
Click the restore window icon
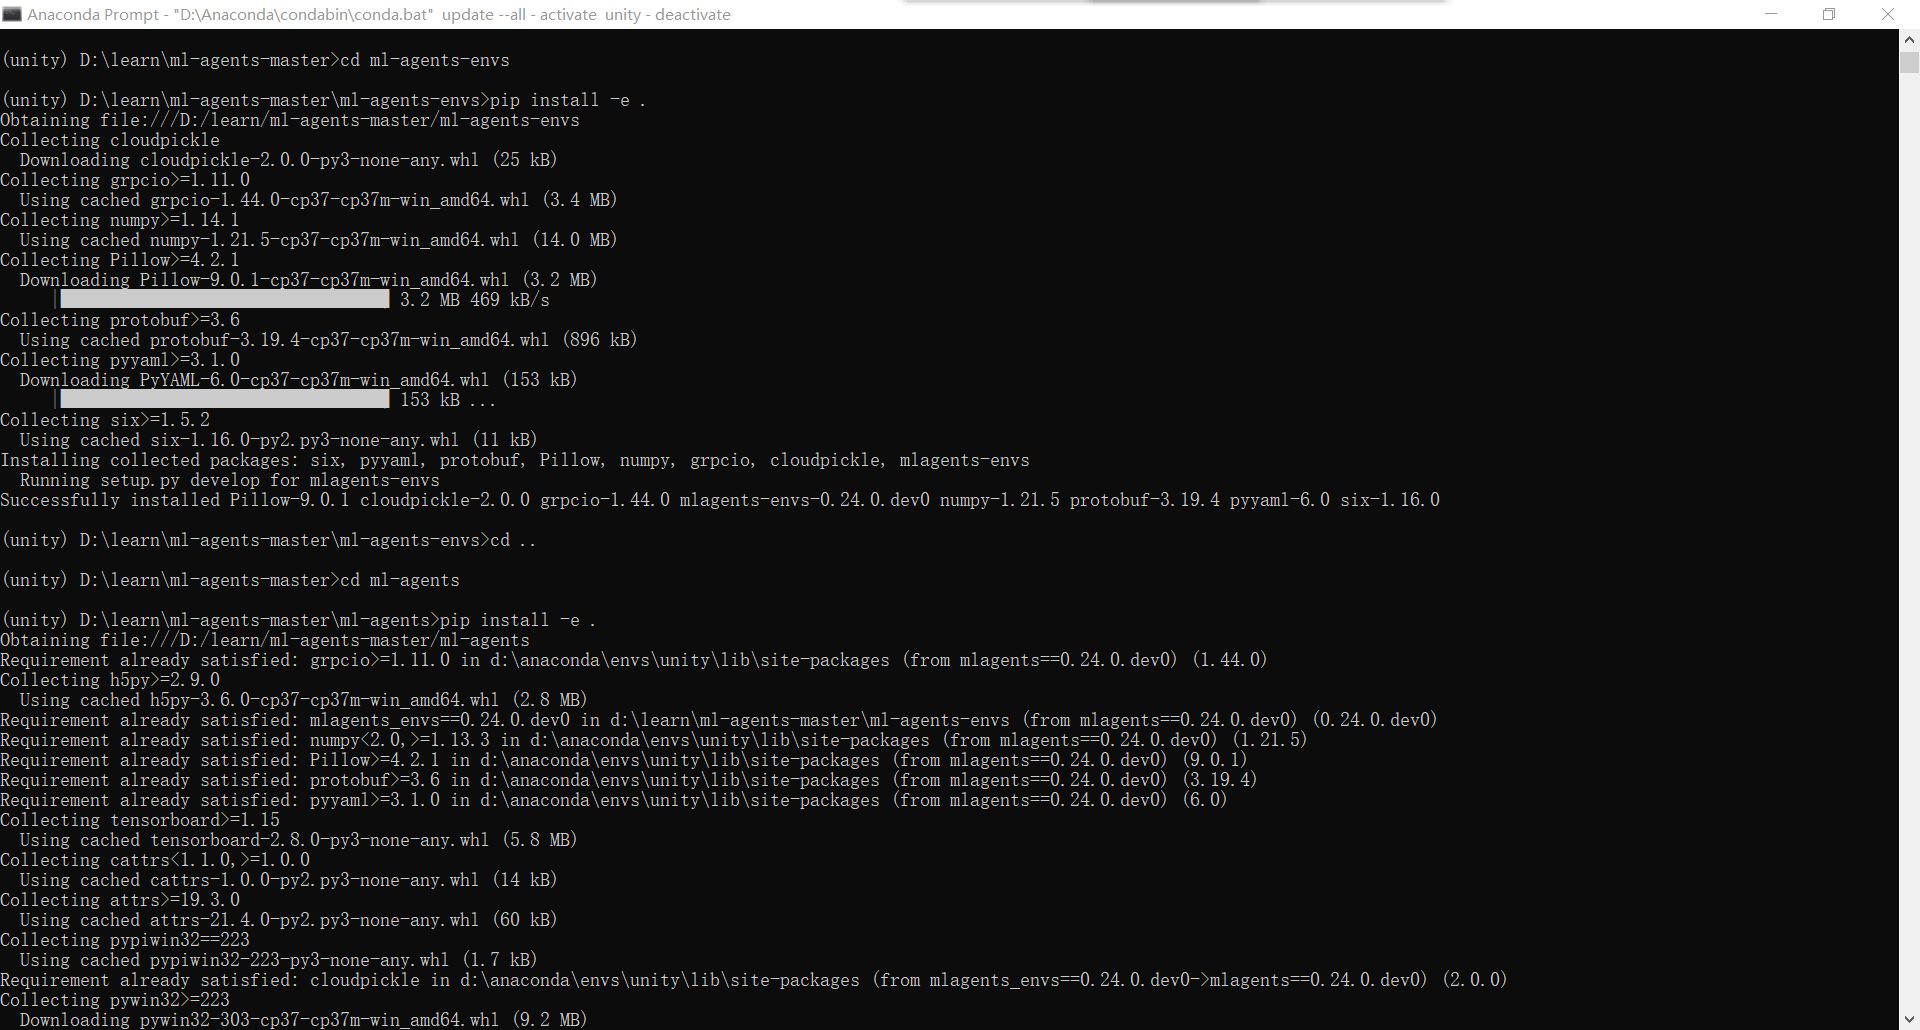point(1829,14)
